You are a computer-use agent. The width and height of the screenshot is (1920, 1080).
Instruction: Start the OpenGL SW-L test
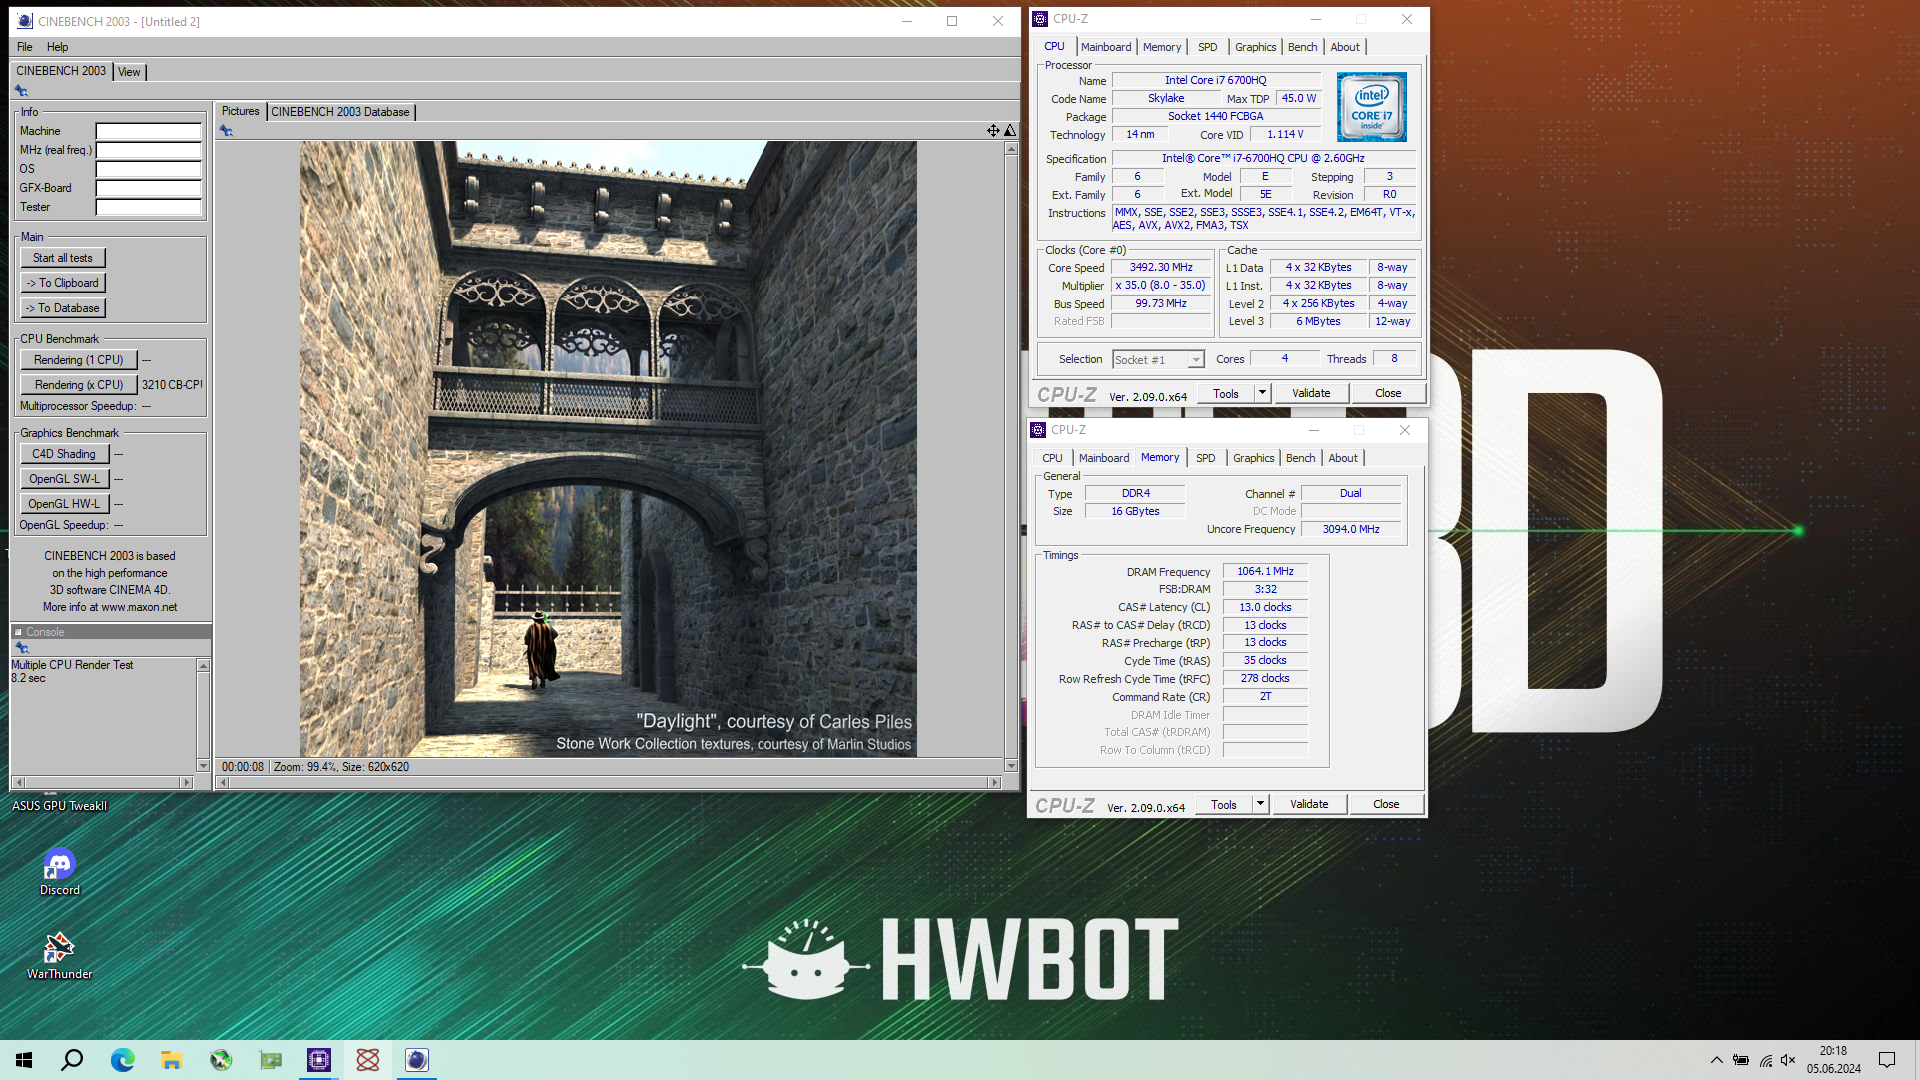pos(64,479)
